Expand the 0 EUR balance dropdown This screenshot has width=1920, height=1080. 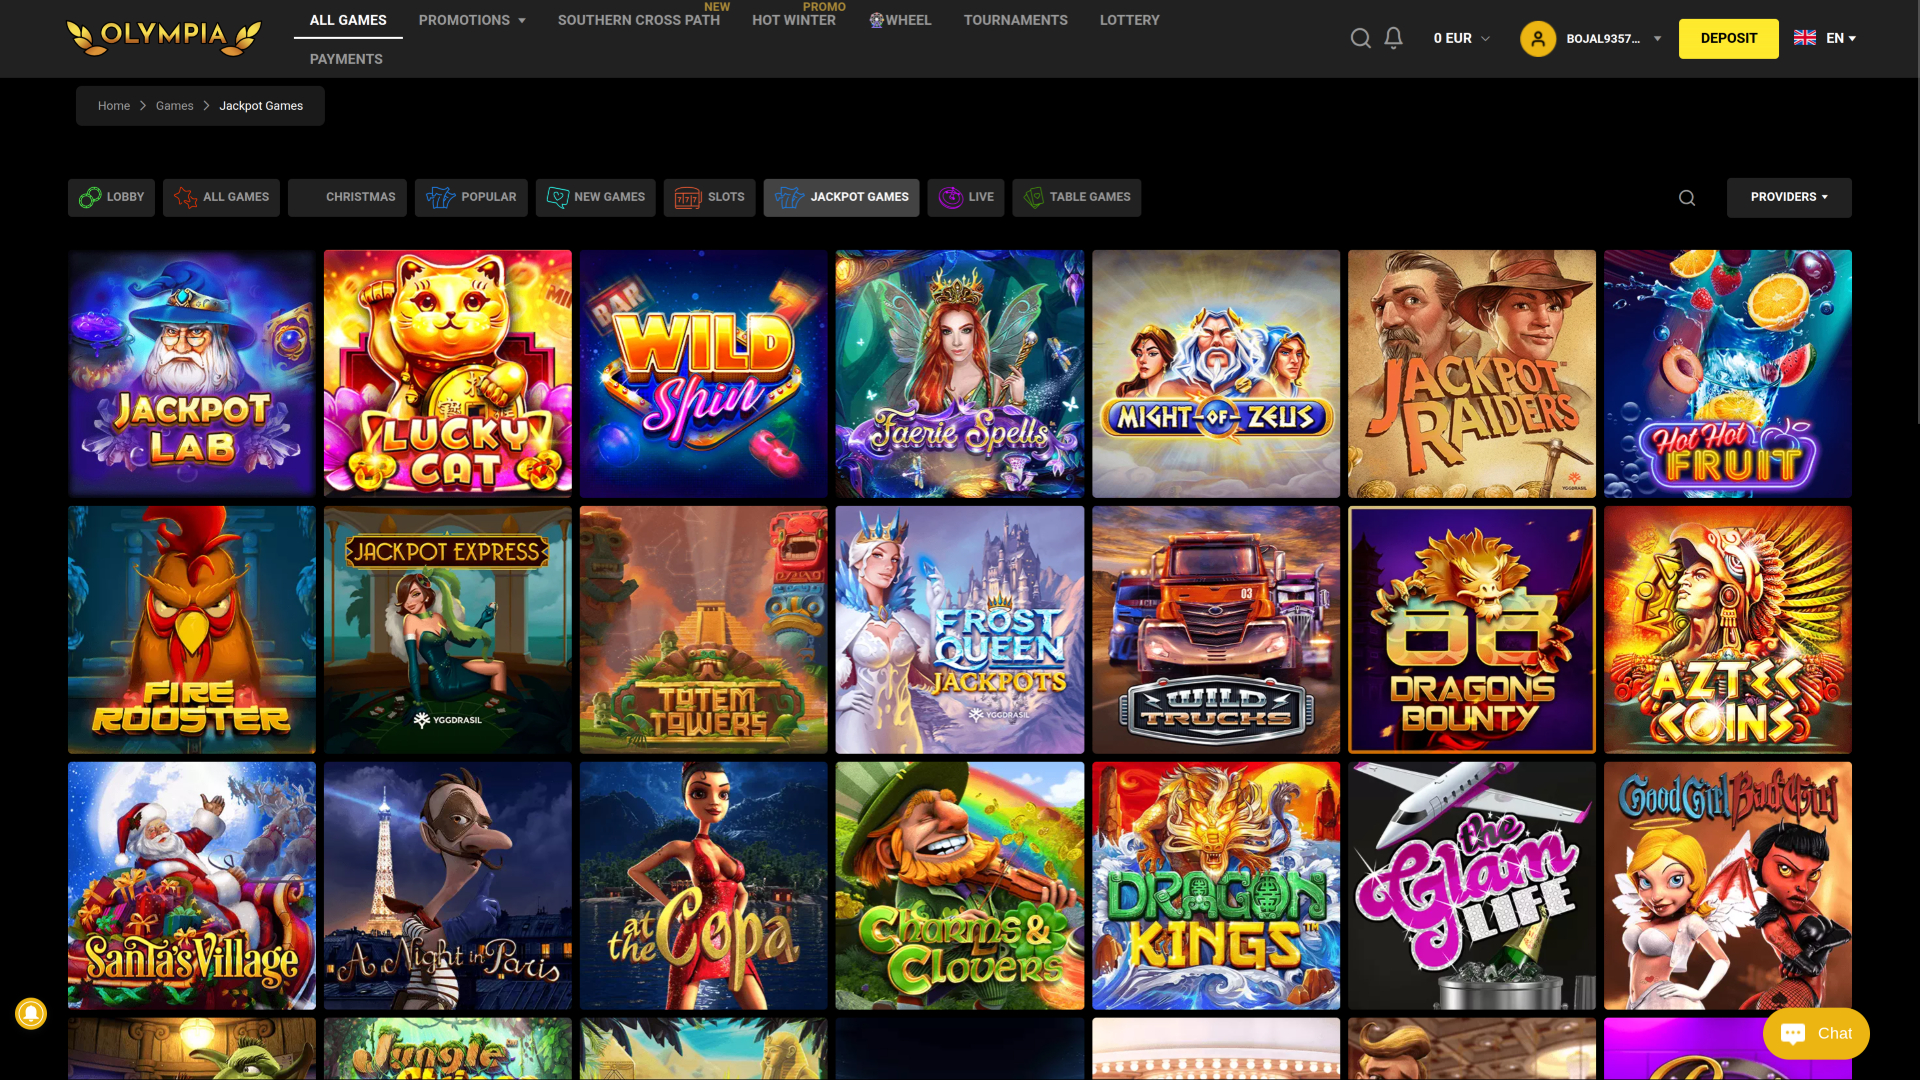coord(1460,38)
